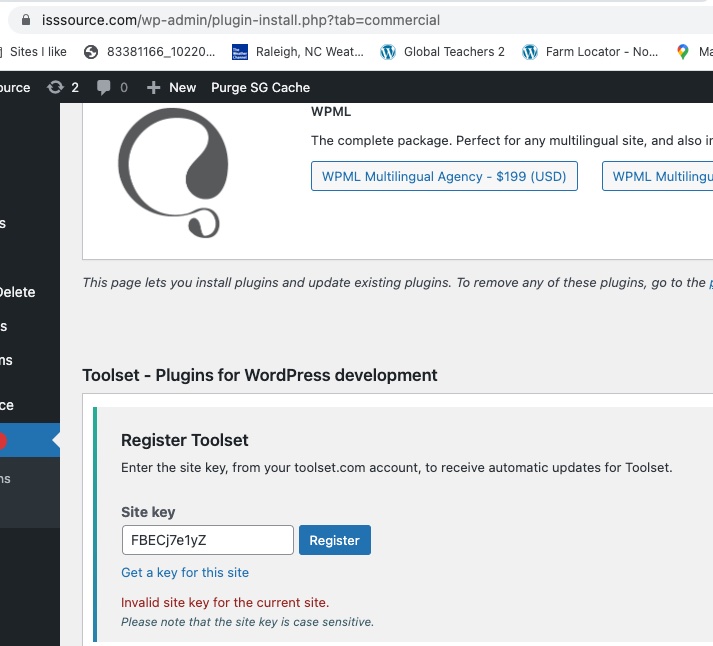Click the Site key label

click(x=148, y=512)
